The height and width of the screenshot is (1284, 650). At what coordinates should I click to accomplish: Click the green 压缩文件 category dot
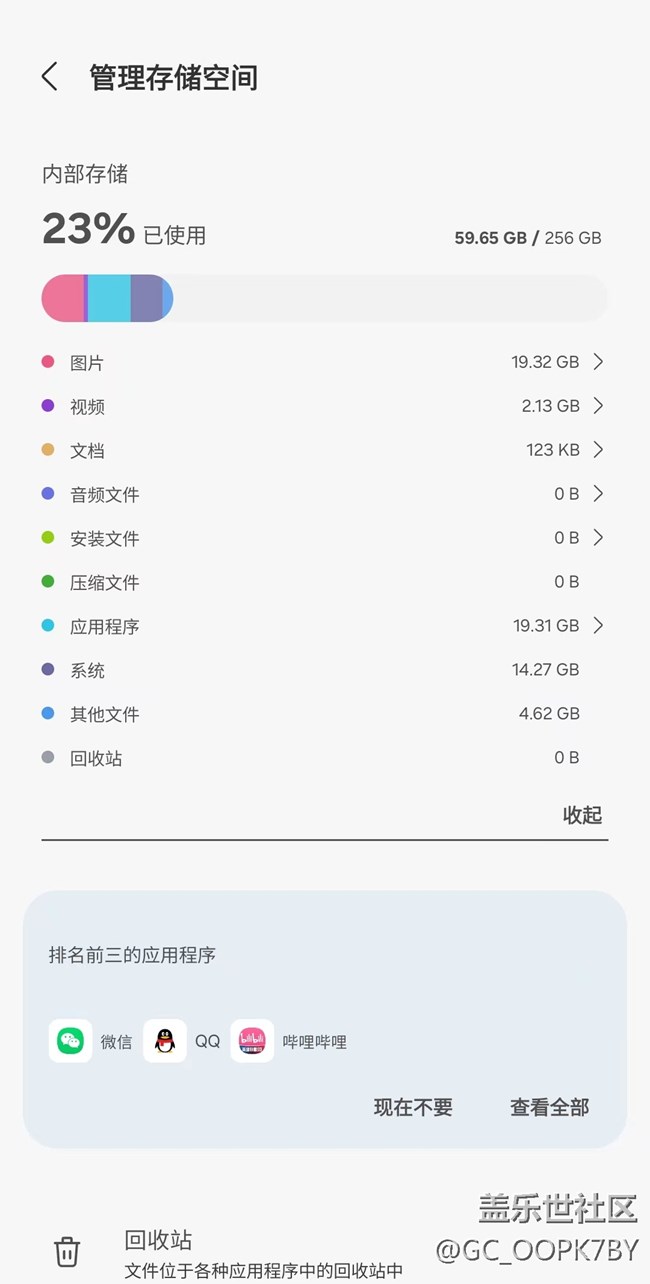47,582
